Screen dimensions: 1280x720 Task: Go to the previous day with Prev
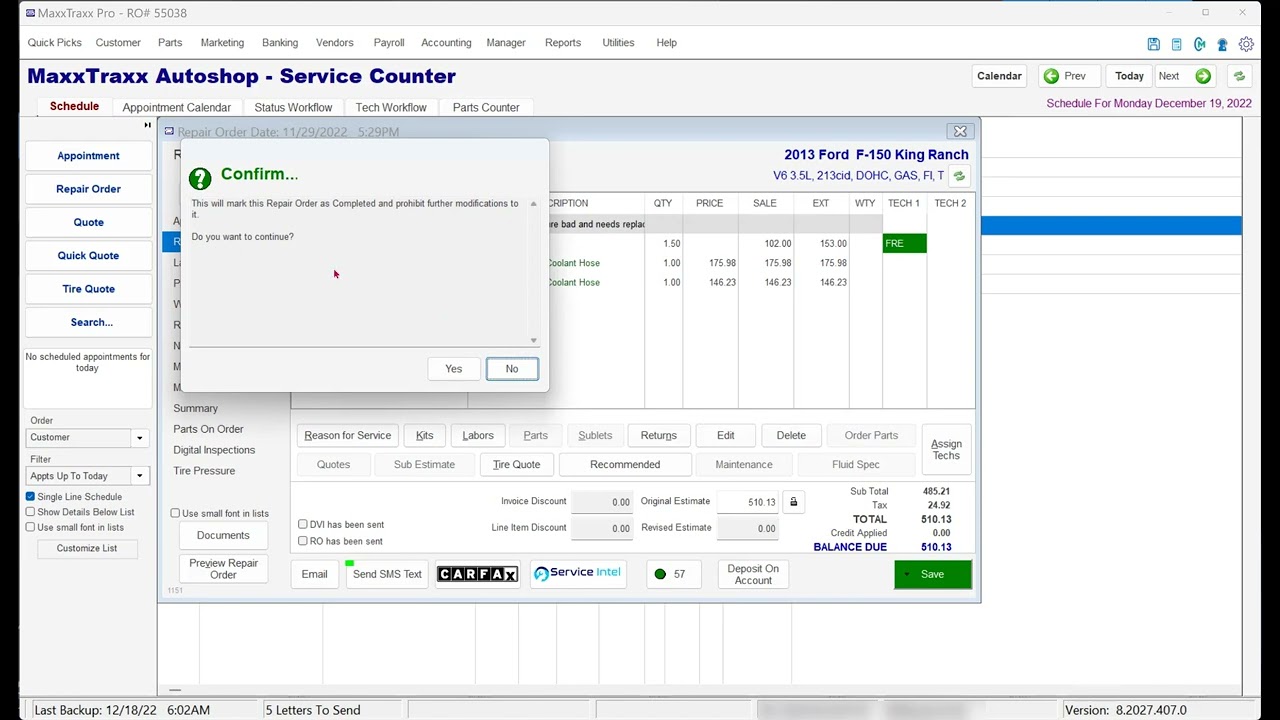tap(1069, 76)
